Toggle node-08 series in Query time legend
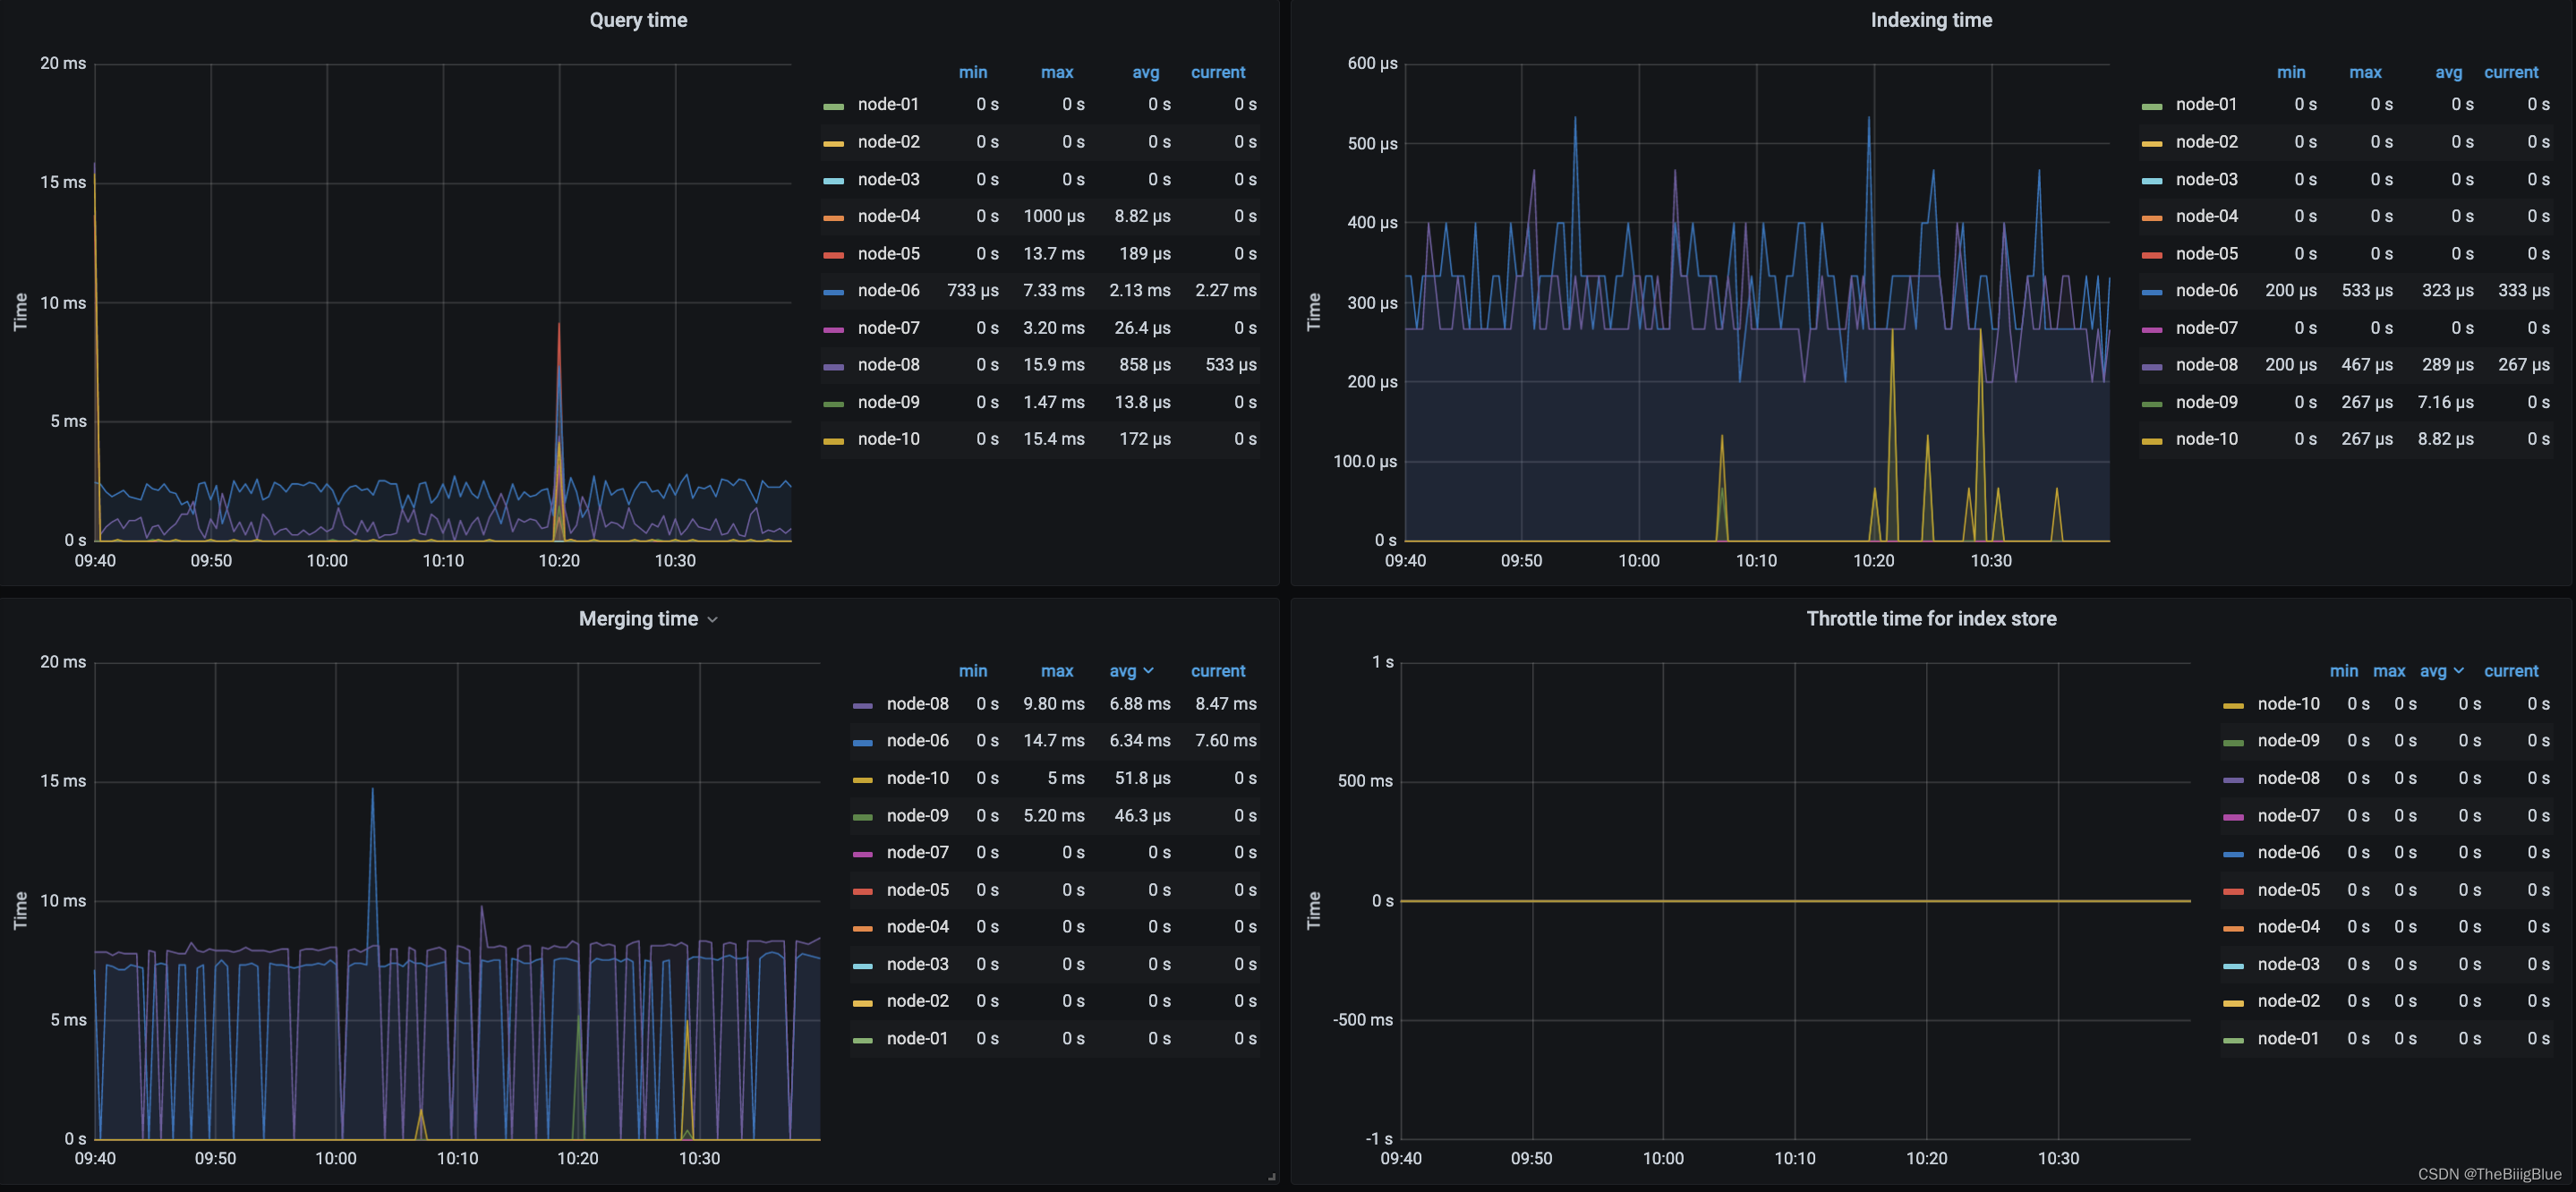The height and width of the screenshot is (1192, 2576). click(x=888, y=365)
